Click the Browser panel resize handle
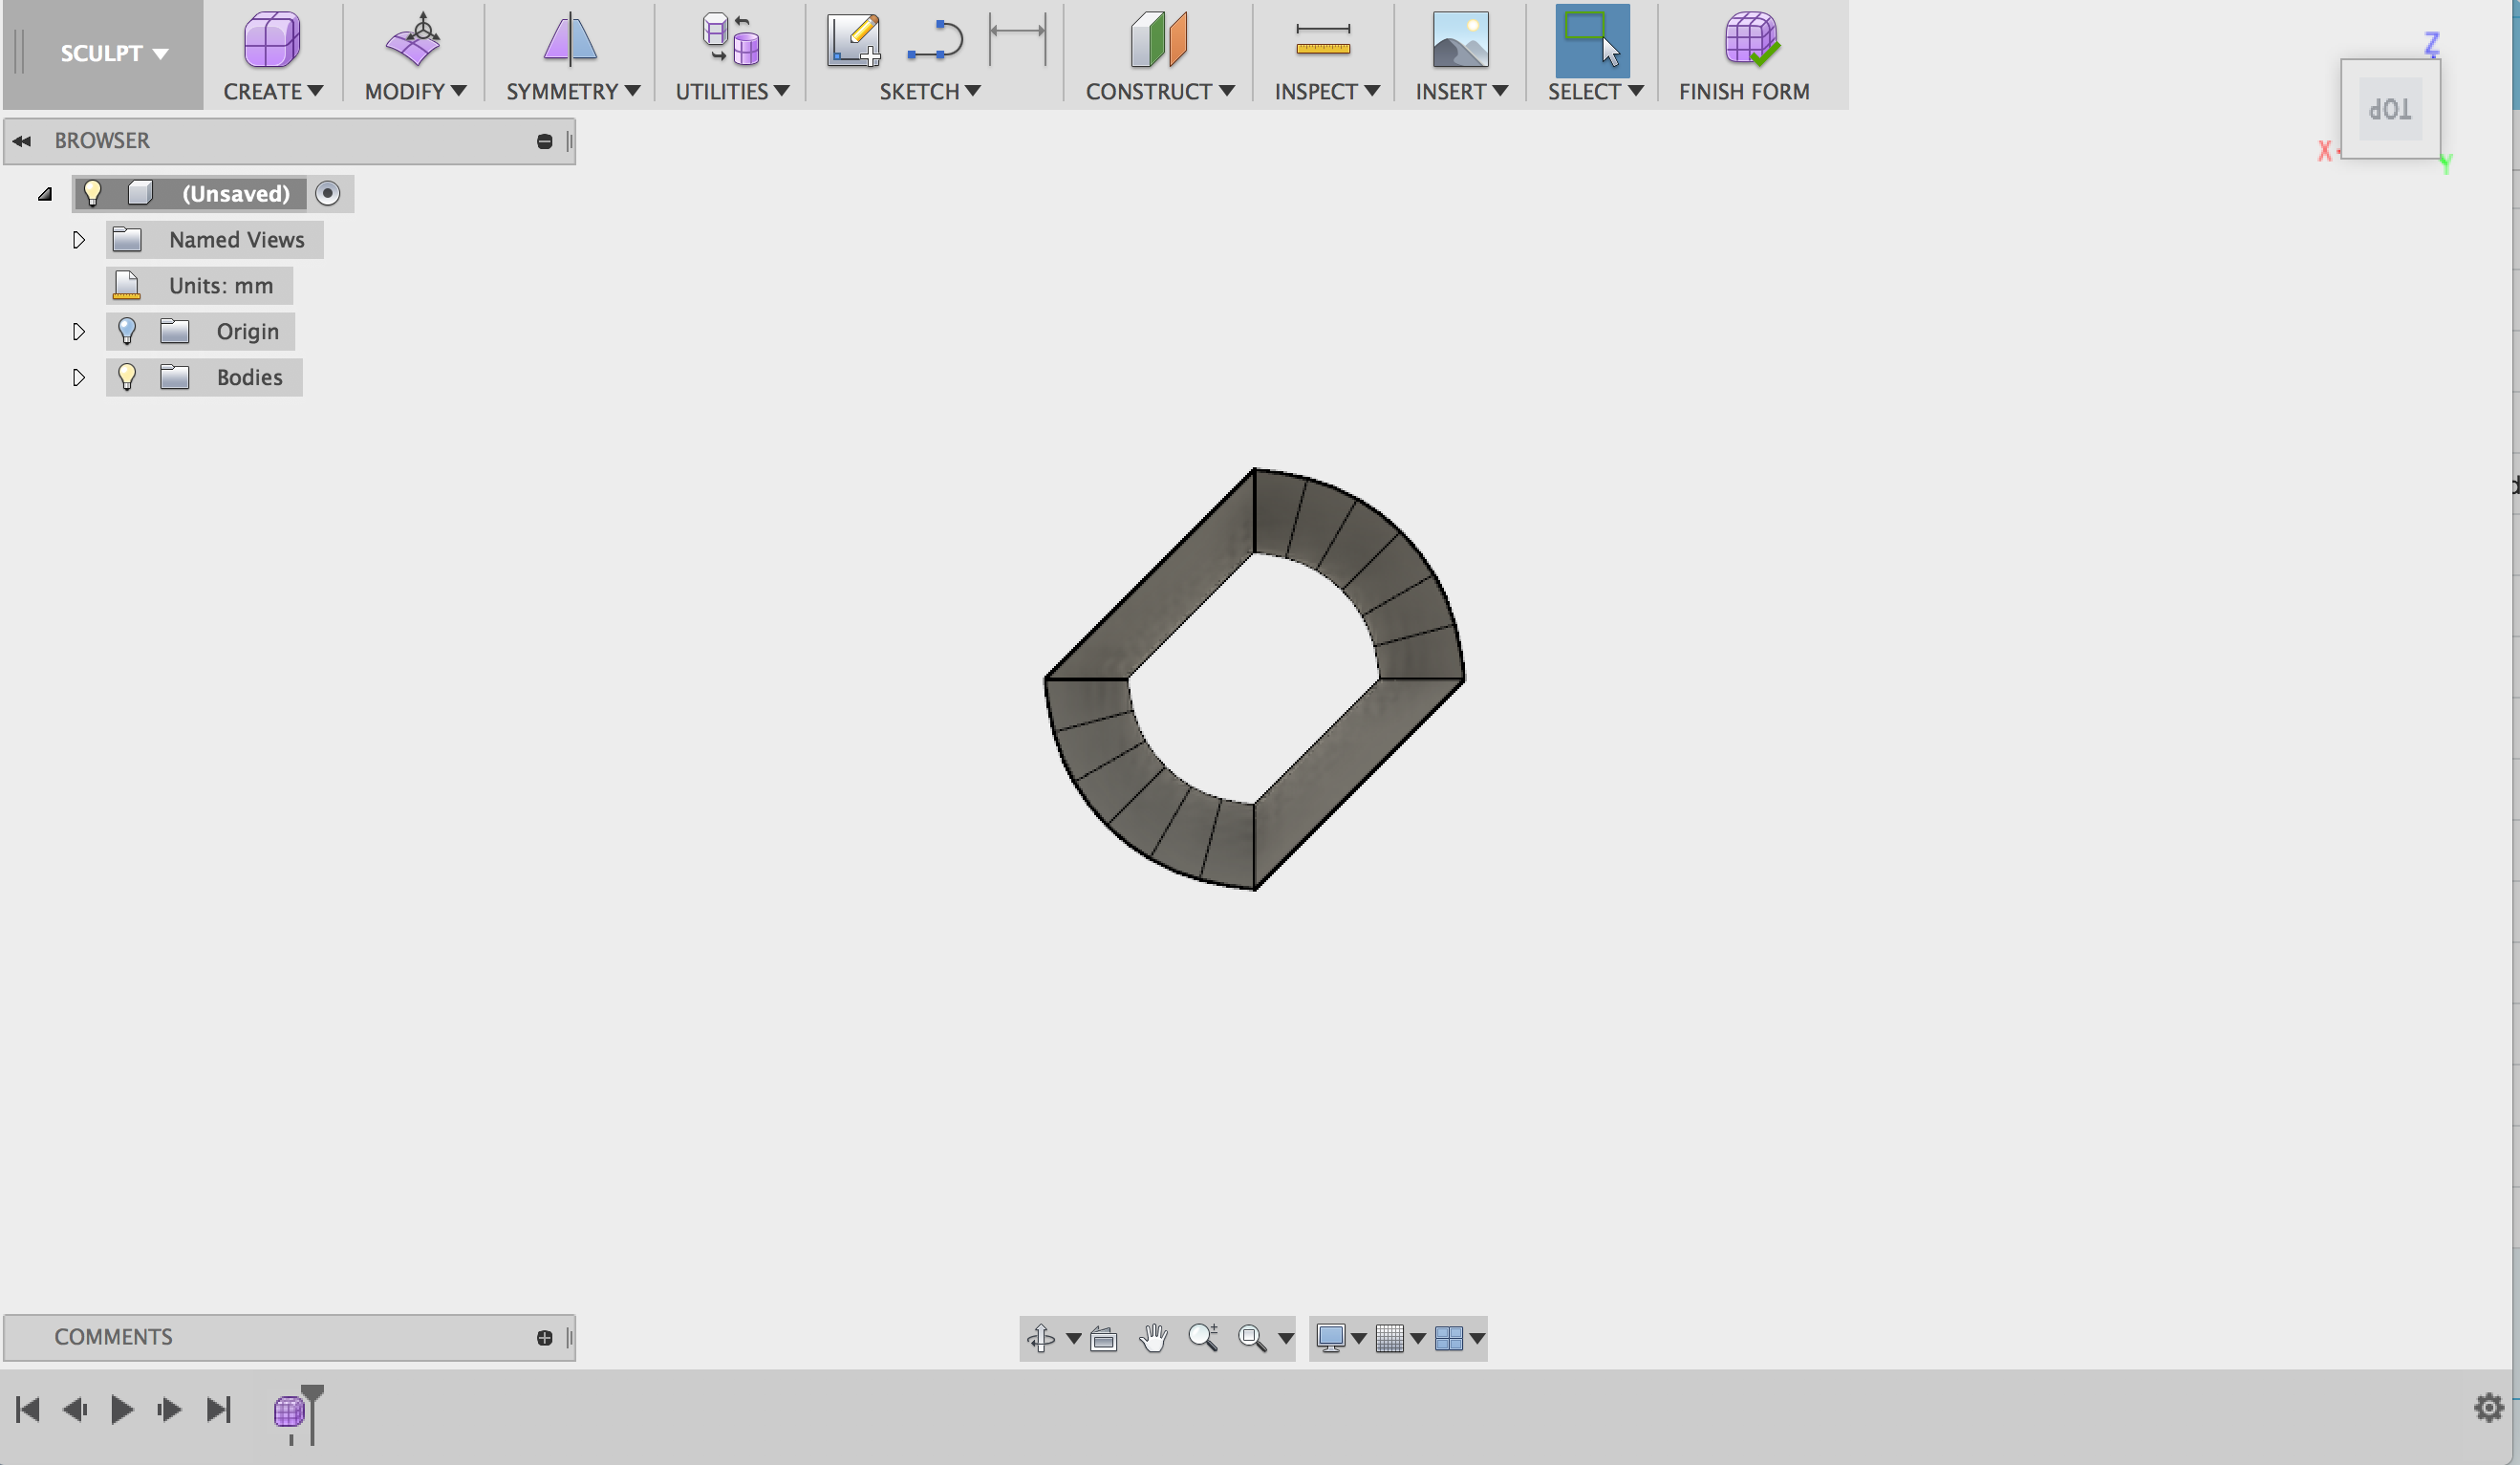The width and height of the screenshot is (2520, 1465). [x=570, y=141]
